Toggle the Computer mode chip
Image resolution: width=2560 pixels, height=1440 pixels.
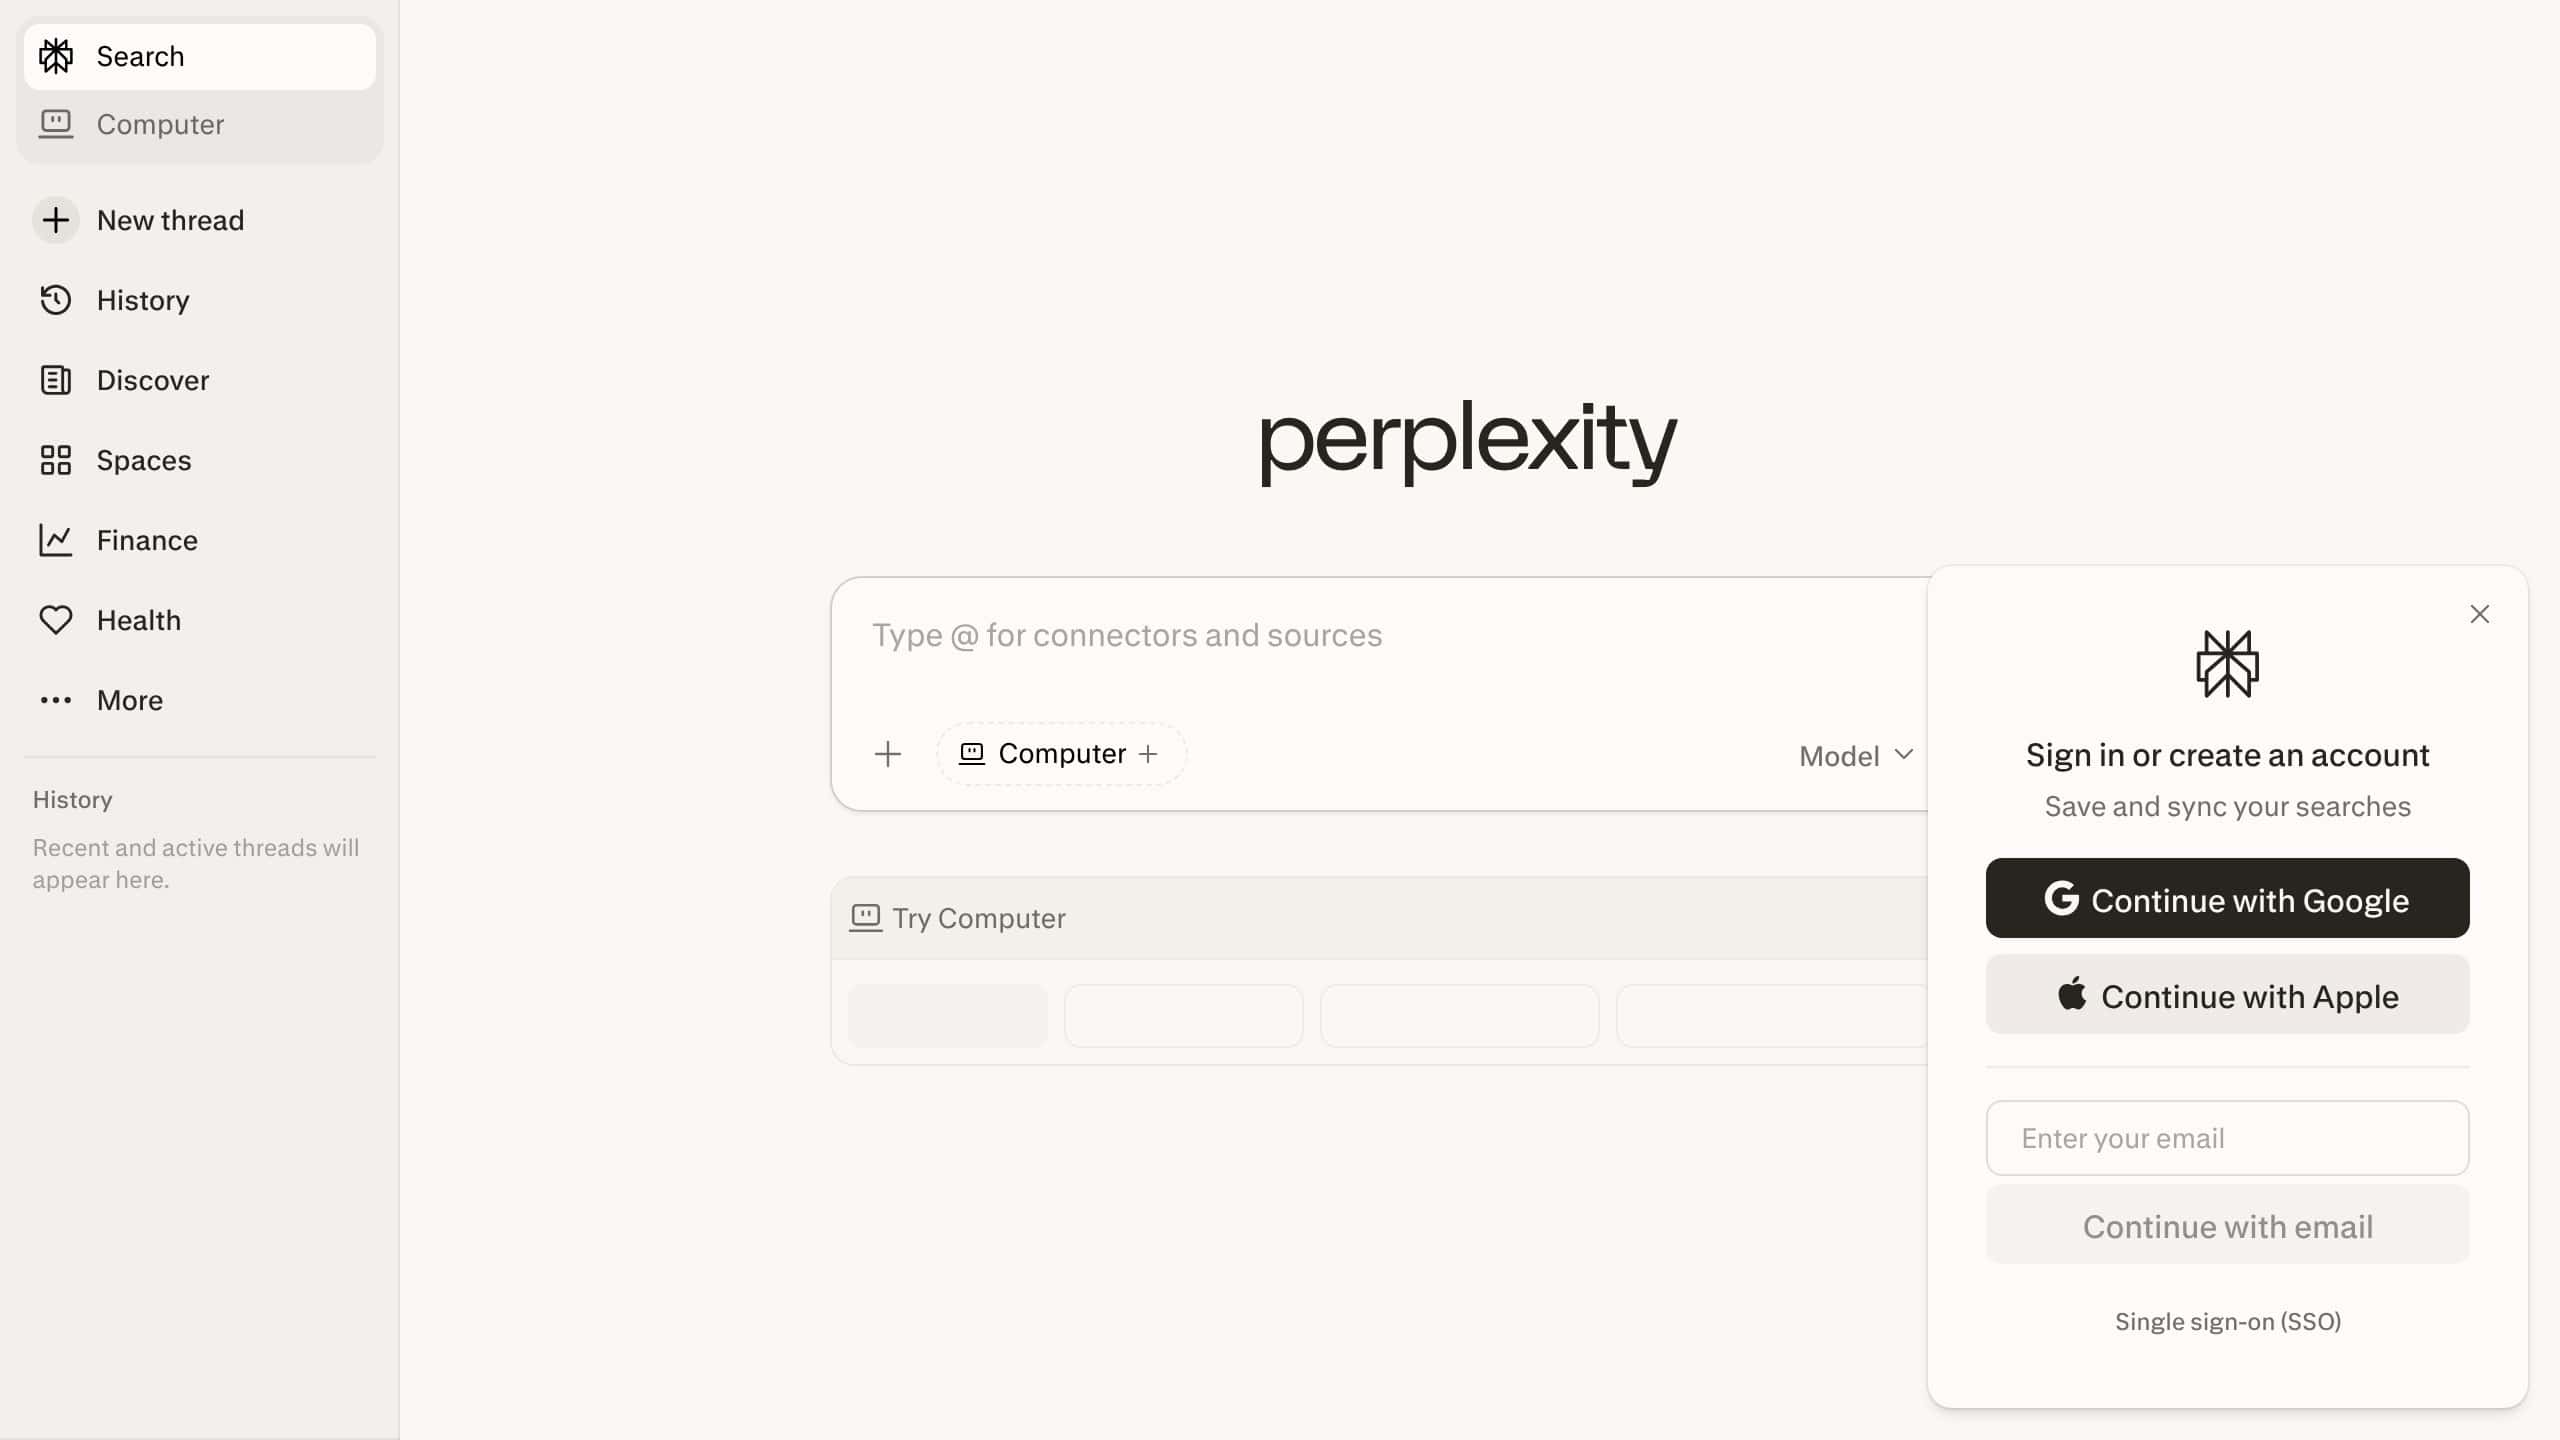[x=1046, y=753]
